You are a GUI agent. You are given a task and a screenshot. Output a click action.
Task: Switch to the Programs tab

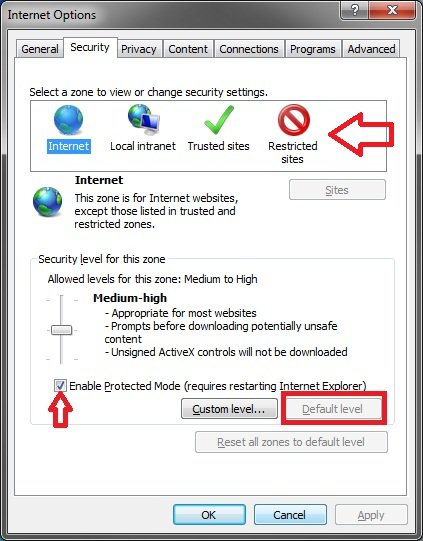[313, 49]
